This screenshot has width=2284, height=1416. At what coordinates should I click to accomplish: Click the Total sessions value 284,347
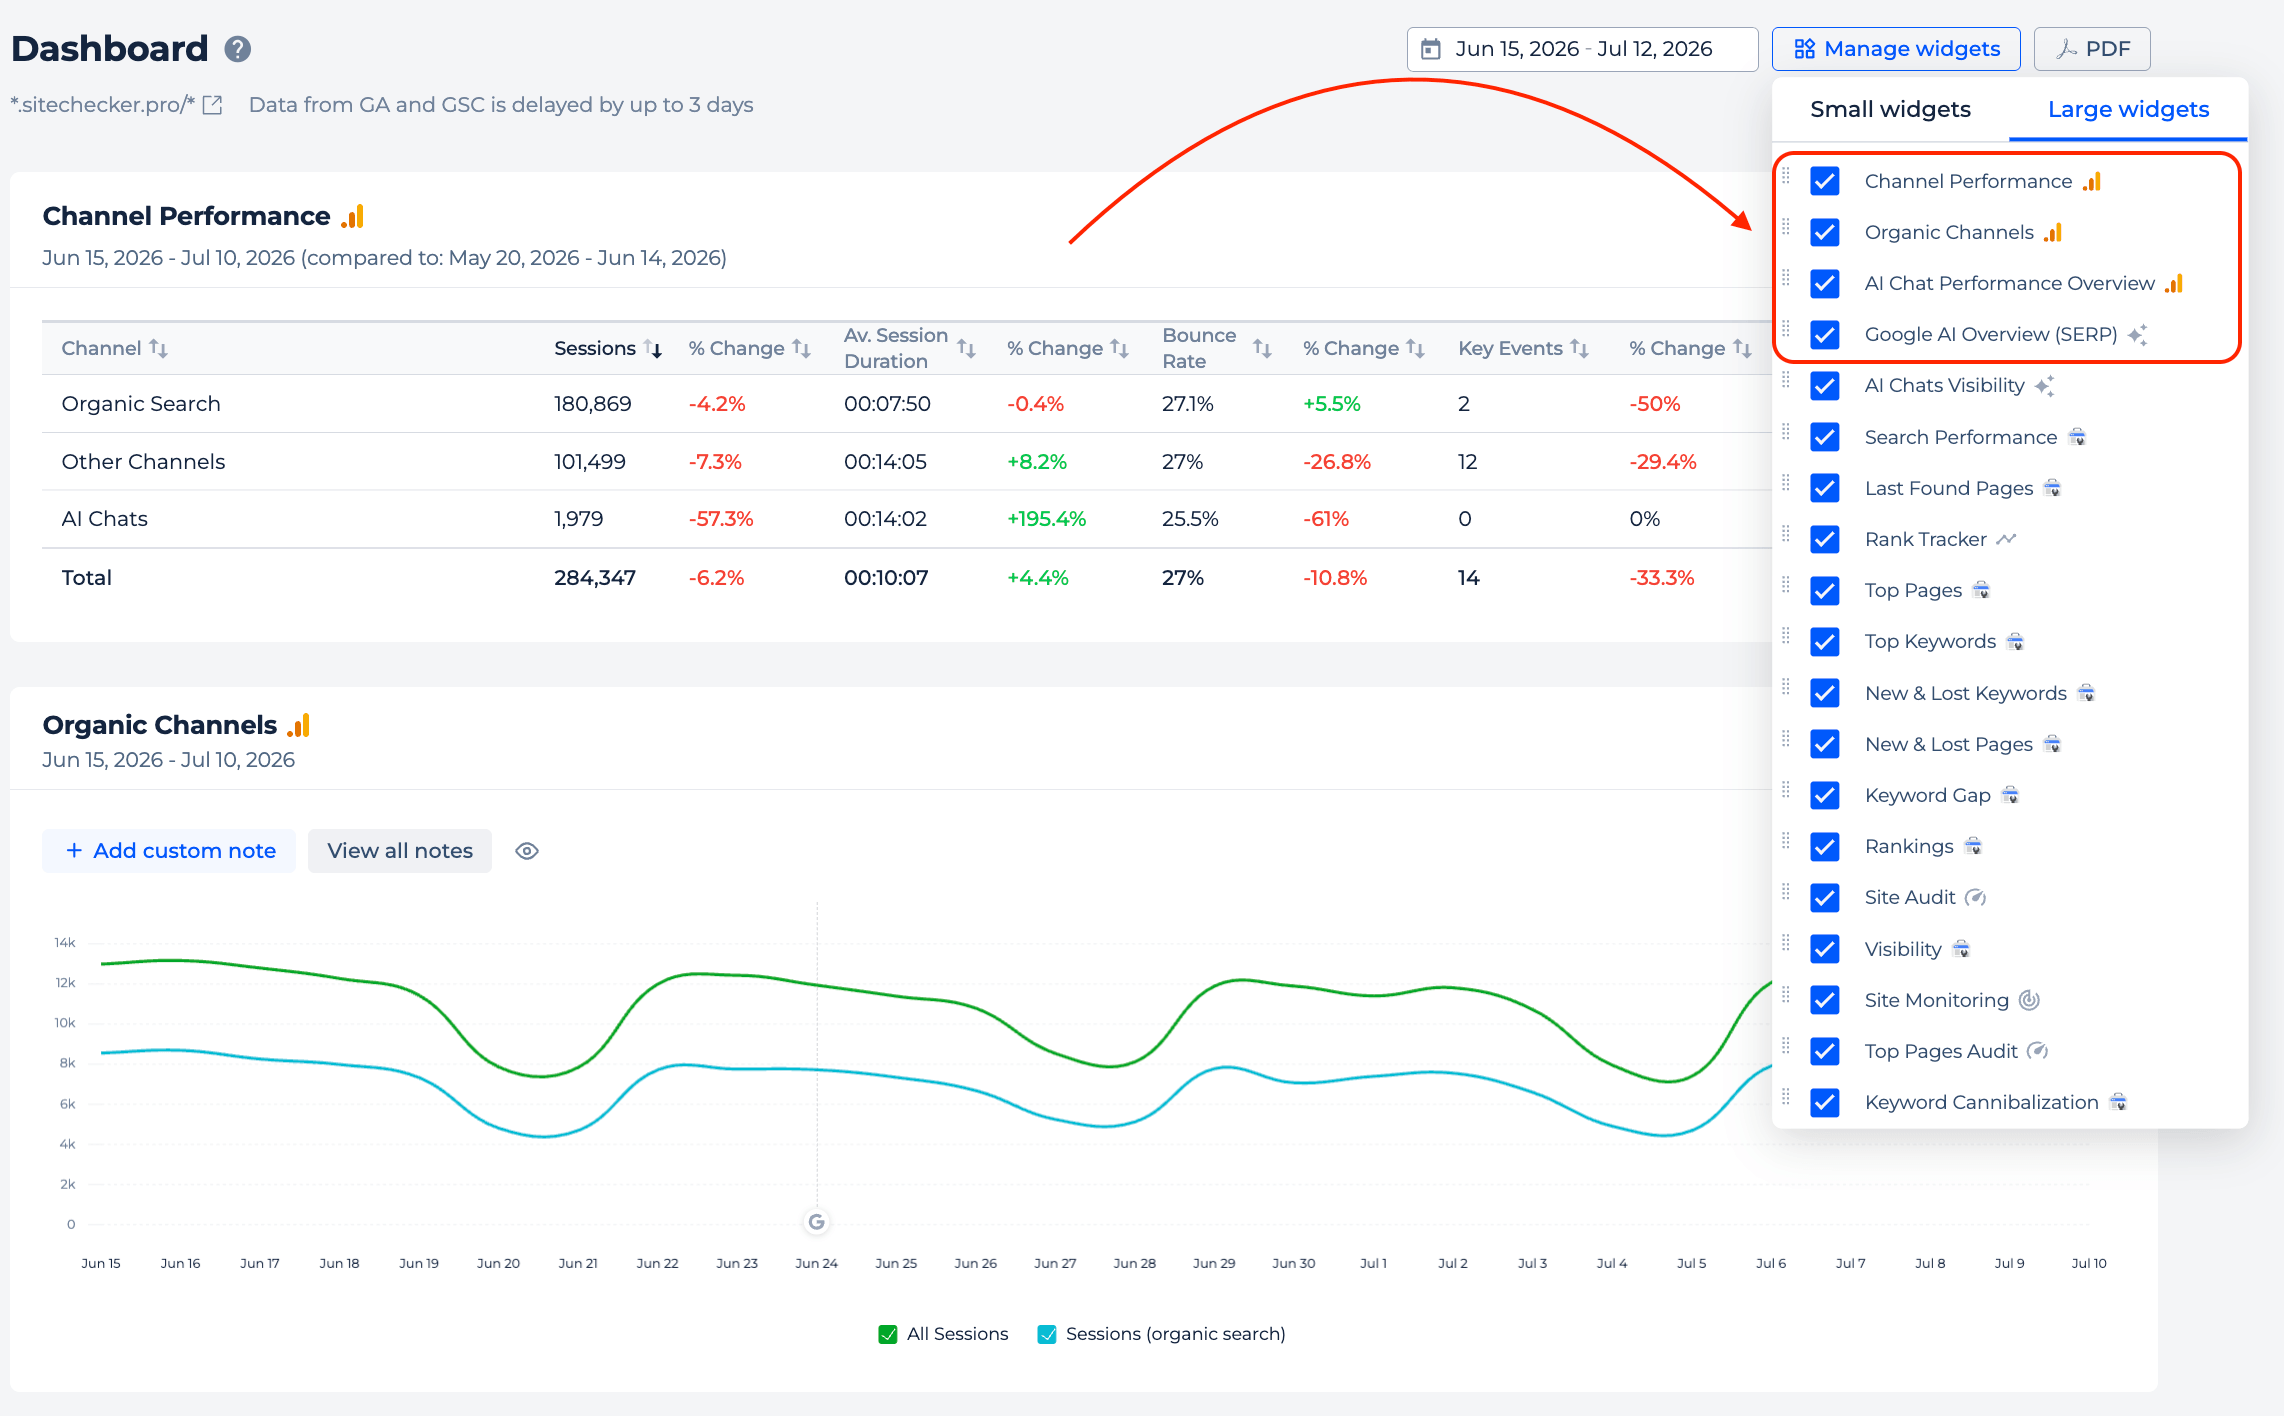pyautogui.click(x=595, y=578)
